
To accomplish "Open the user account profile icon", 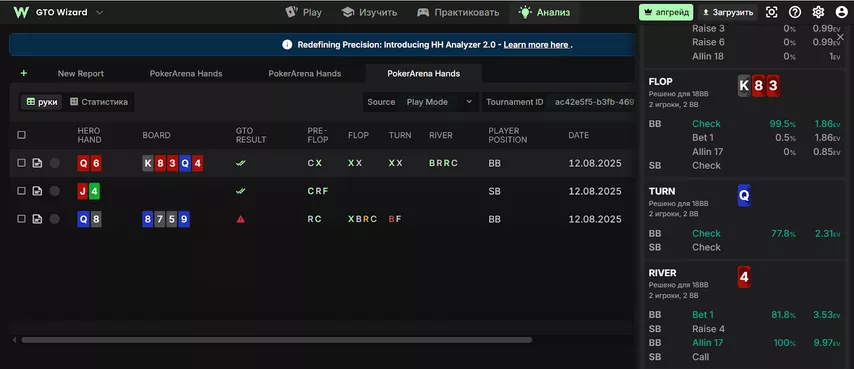I will [x=841, y=12].
